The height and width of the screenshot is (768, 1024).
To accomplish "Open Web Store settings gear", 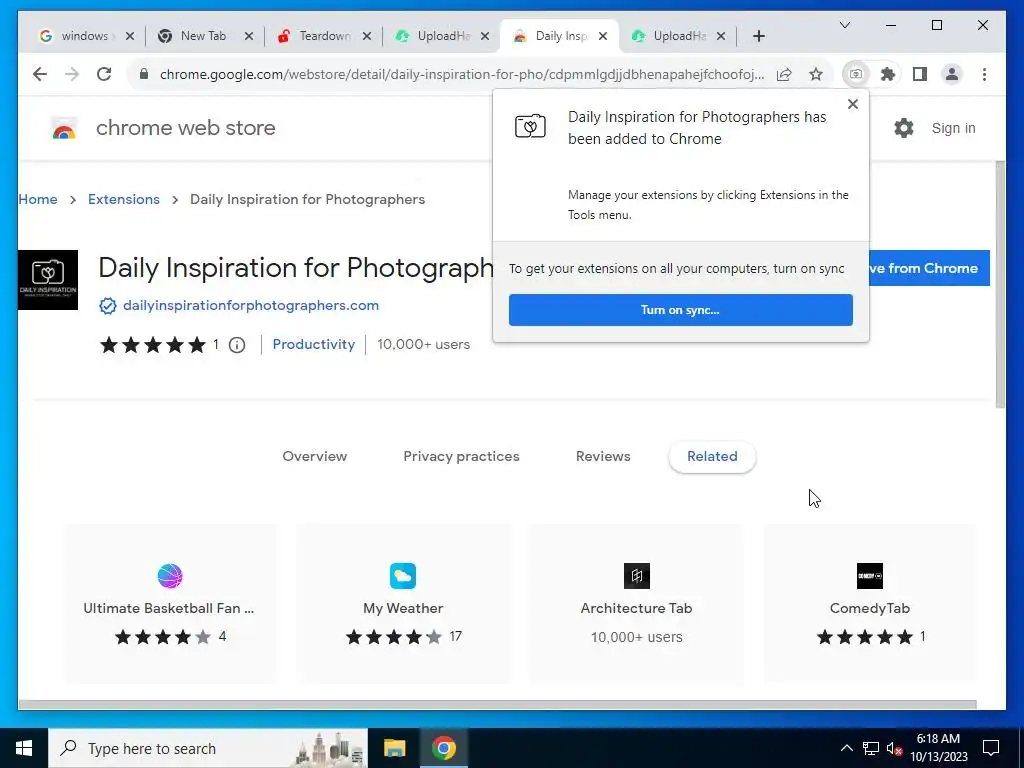I will pos(904,128).
